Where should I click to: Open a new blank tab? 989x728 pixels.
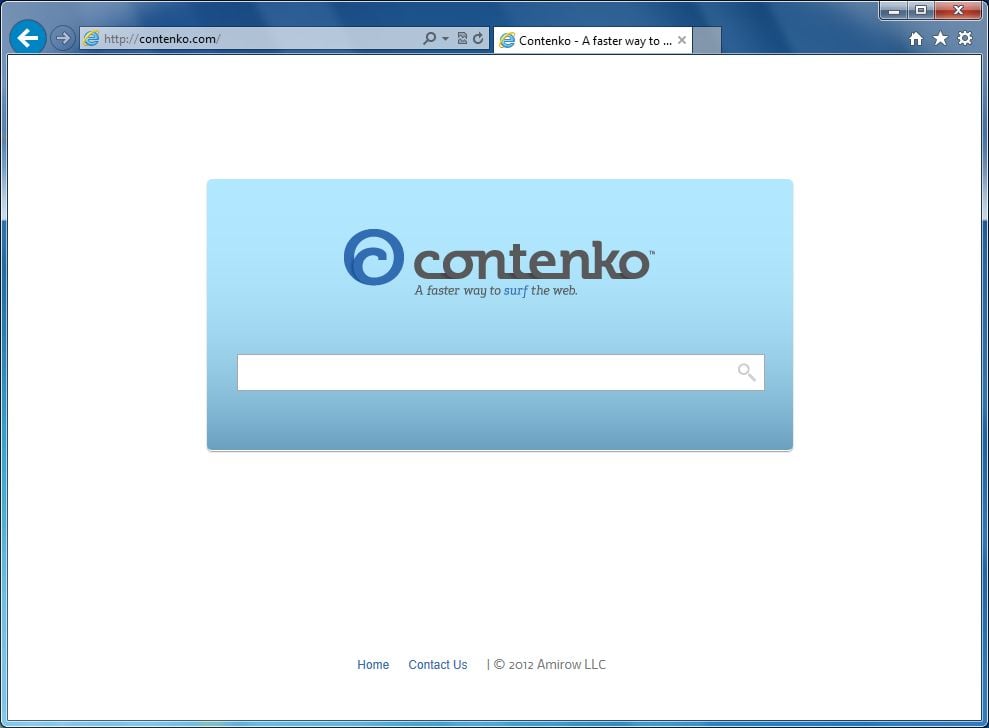click(706, 40)
